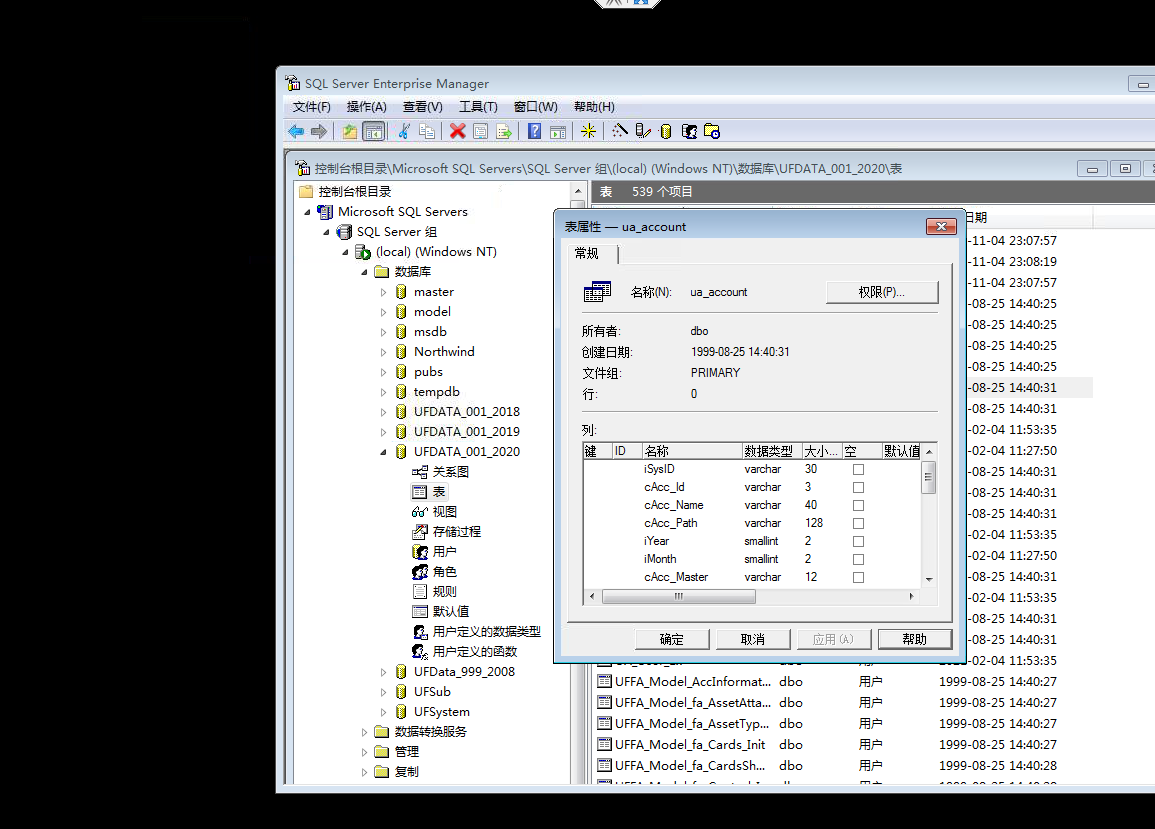
Task: Select the 角色 icon in tree
Action: tap(420, 571)
